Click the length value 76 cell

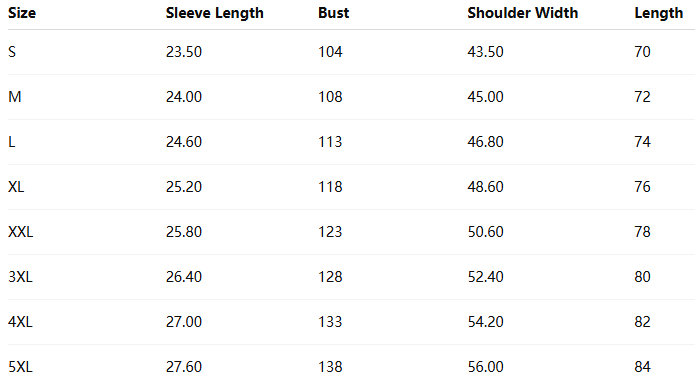pos(642,187)
